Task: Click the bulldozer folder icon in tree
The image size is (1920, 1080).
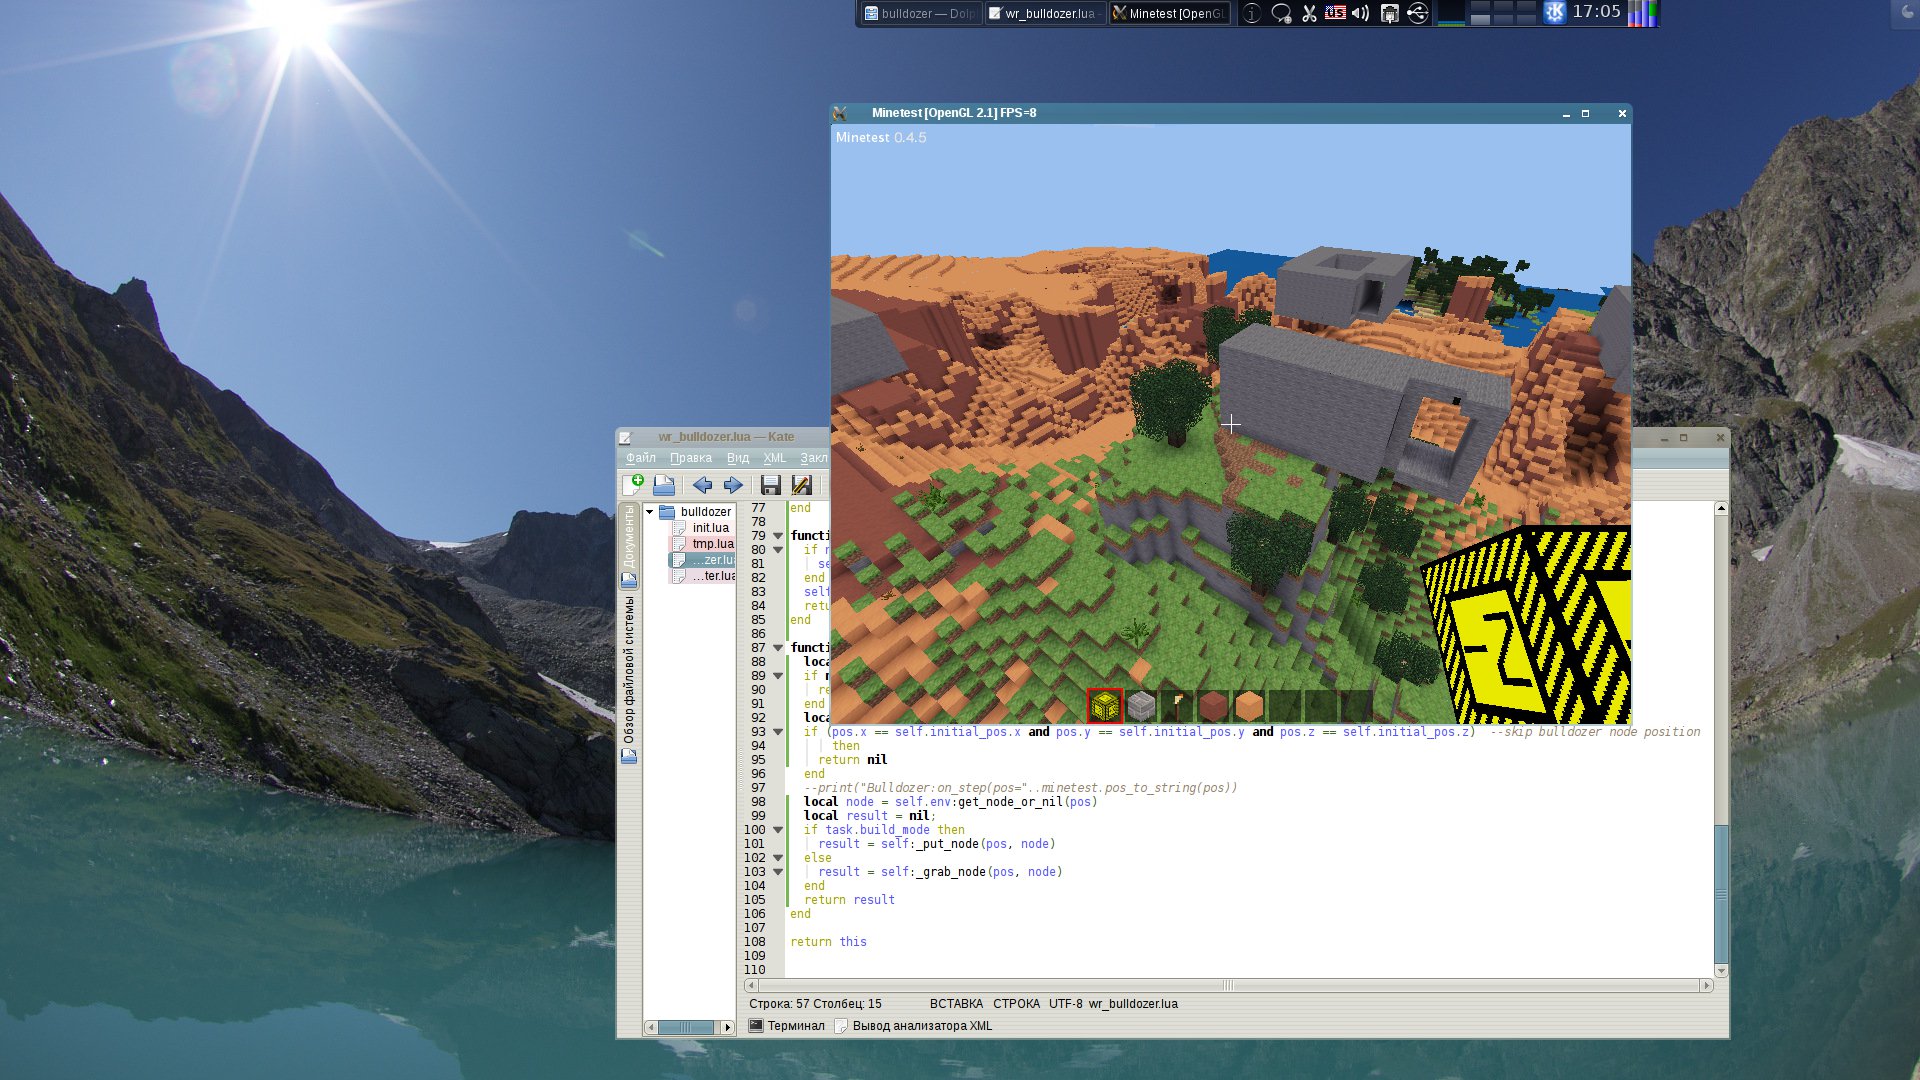Action: [667, 512]
